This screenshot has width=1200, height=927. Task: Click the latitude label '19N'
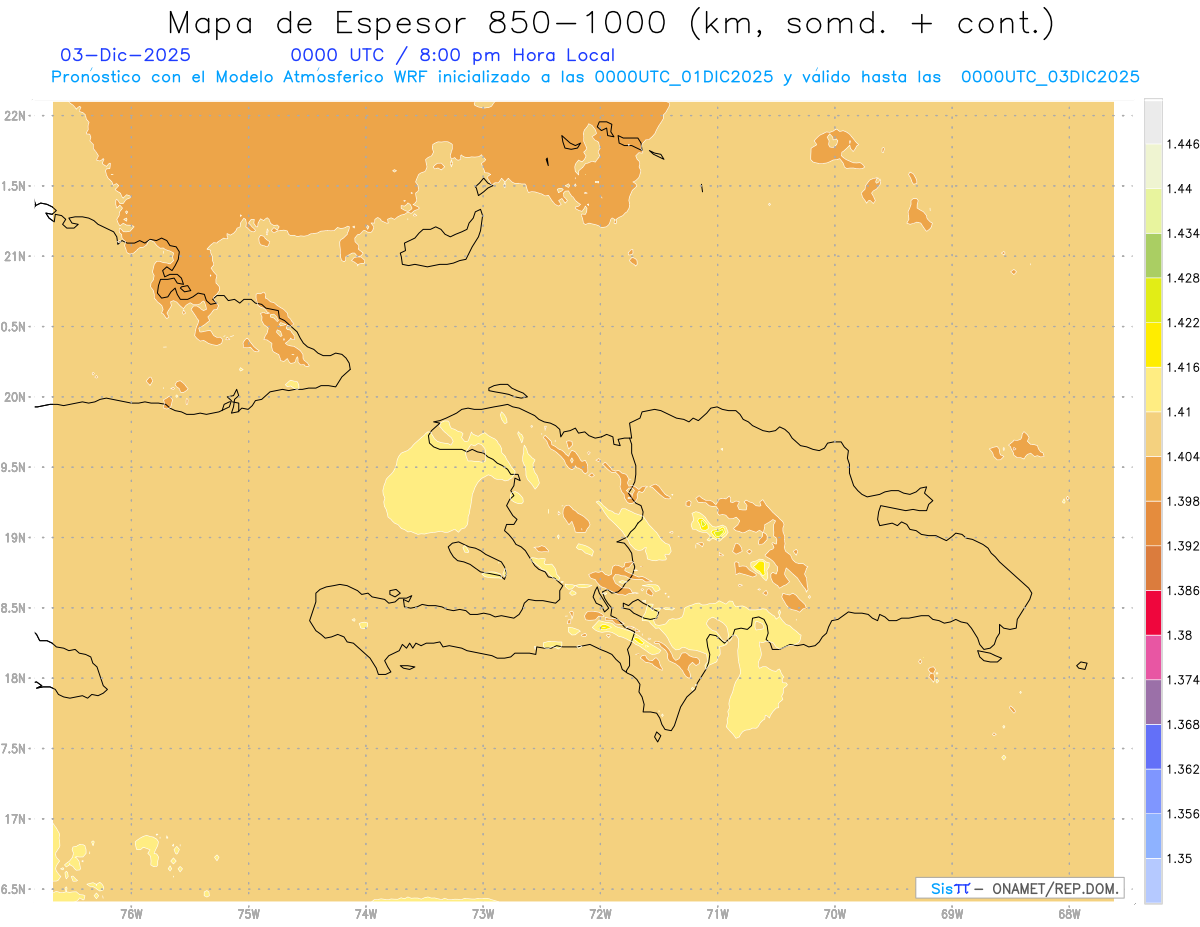tap(16, 538)
